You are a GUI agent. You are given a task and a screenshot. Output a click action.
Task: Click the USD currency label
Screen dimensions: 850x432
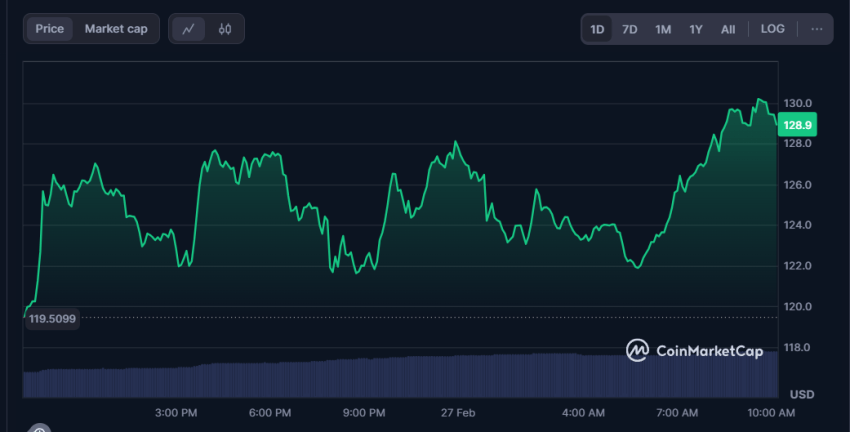[x=802, y=393]
